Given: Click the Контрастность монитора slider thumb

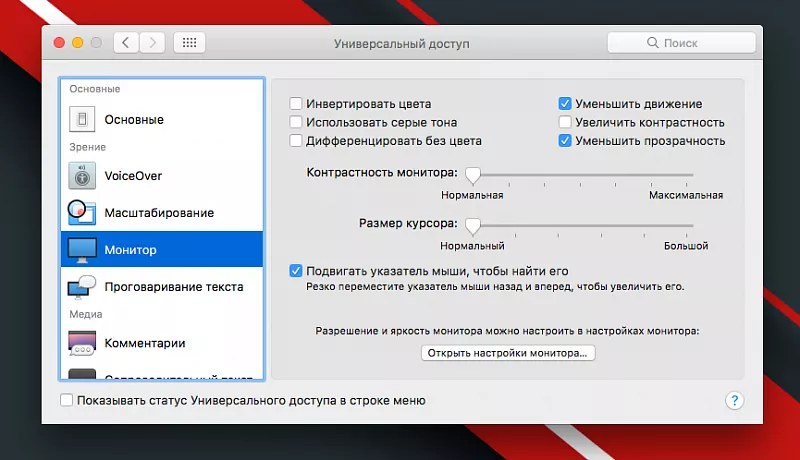Looking at the screenshot, I should [x=473, y=175].
